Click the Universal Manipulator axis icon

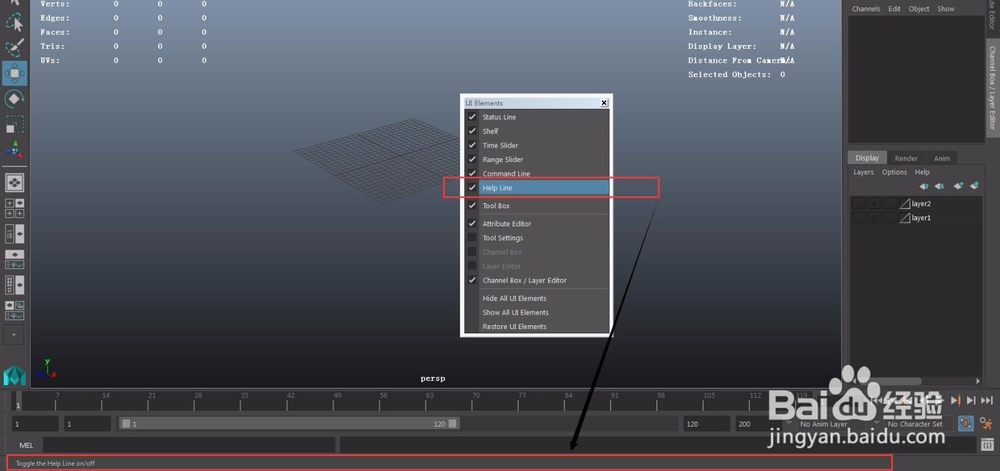[15, 150]
